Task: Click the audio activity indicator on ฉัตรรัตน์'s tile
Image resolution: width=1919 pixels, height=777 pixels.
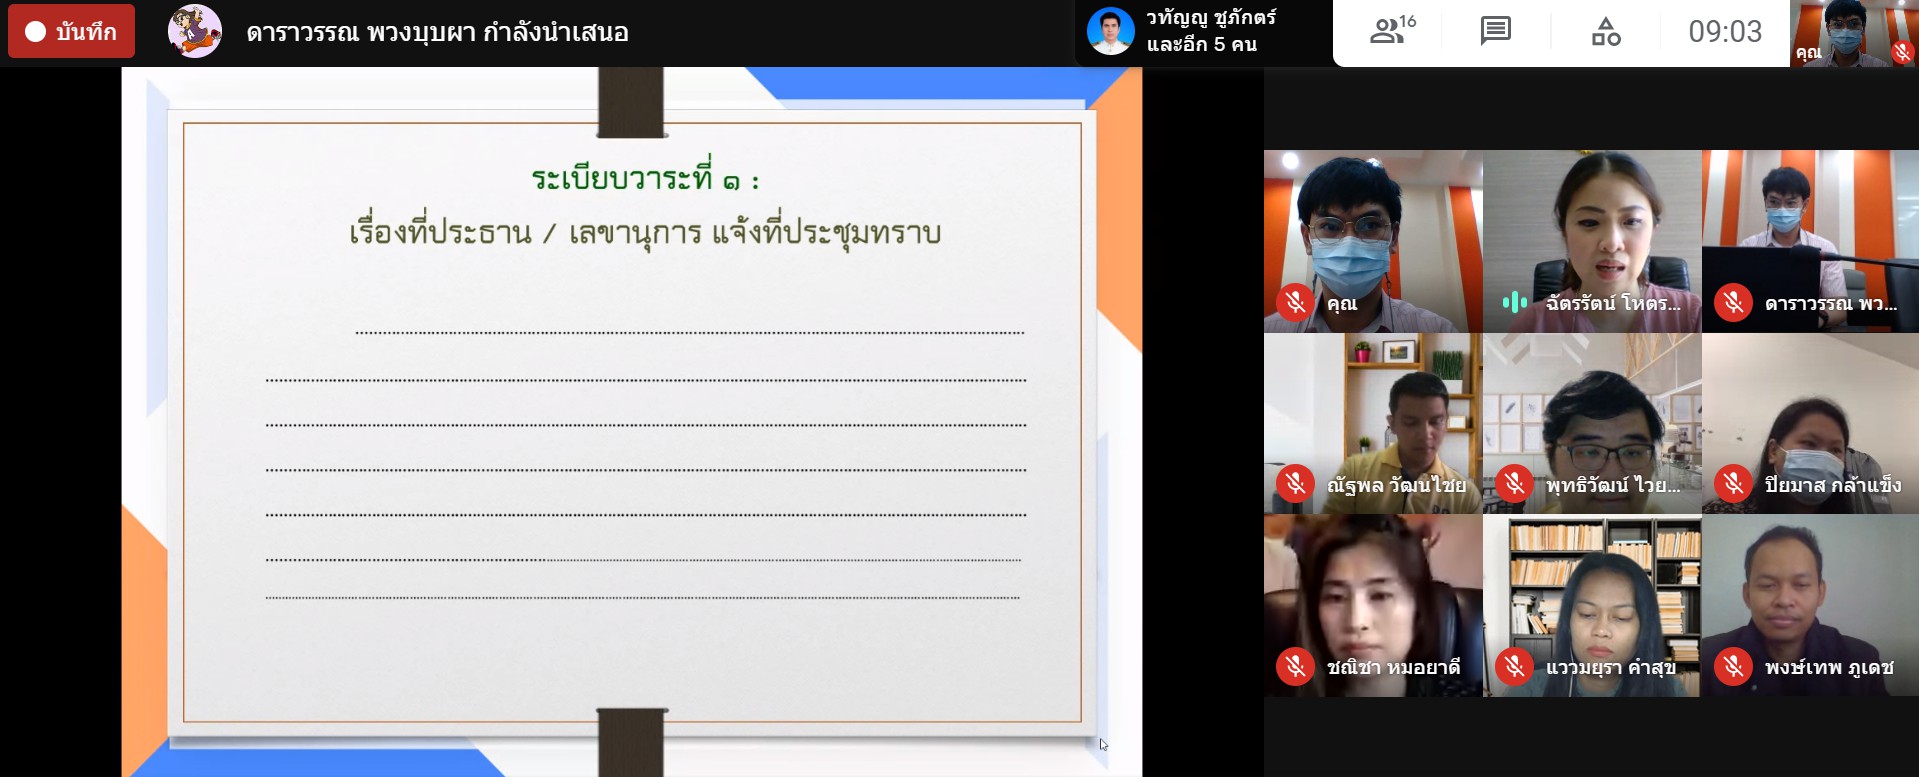Action: tap(1515, 303)
